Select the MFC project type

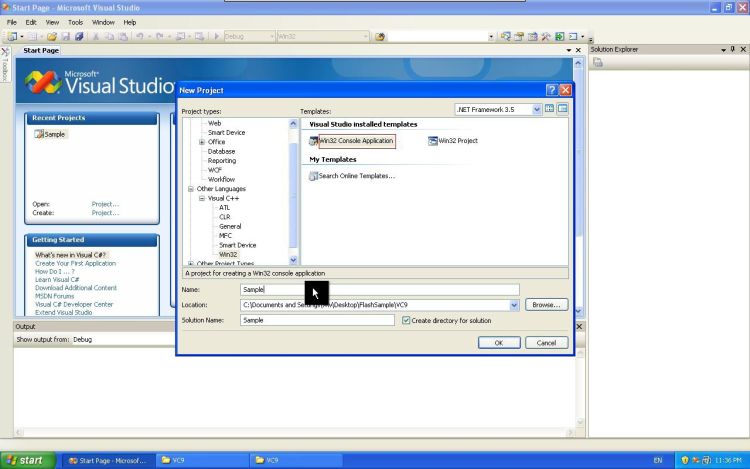(x=225, y=236)
